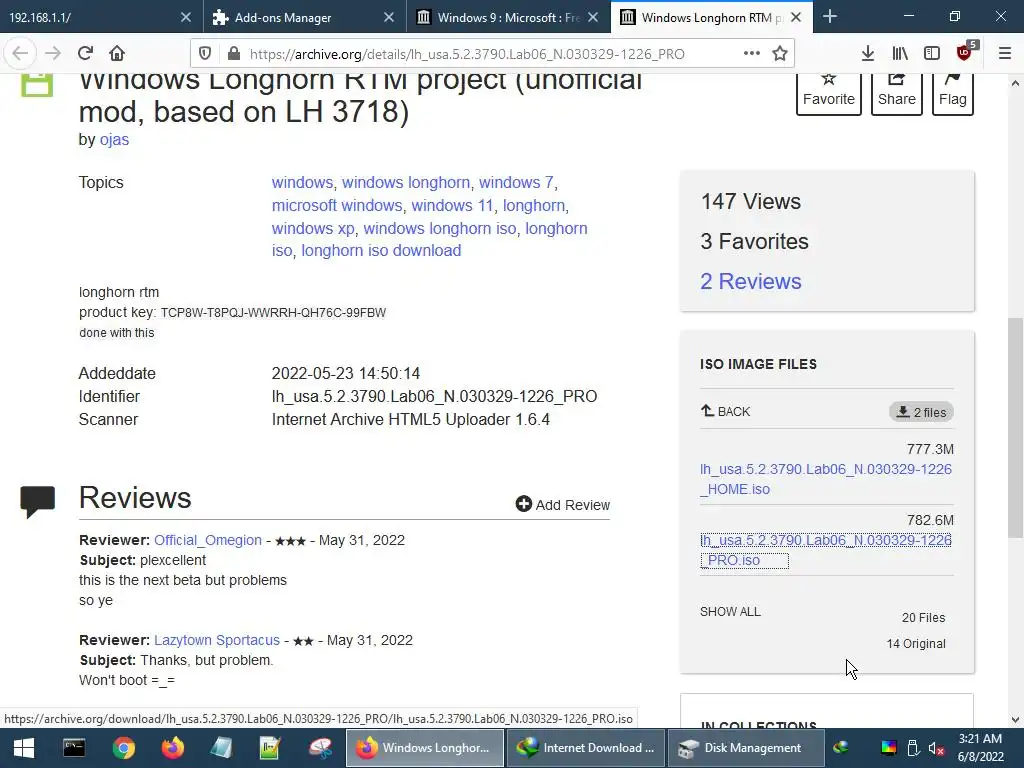Open the 'microsoft windows' topic link

coord(337,205)
